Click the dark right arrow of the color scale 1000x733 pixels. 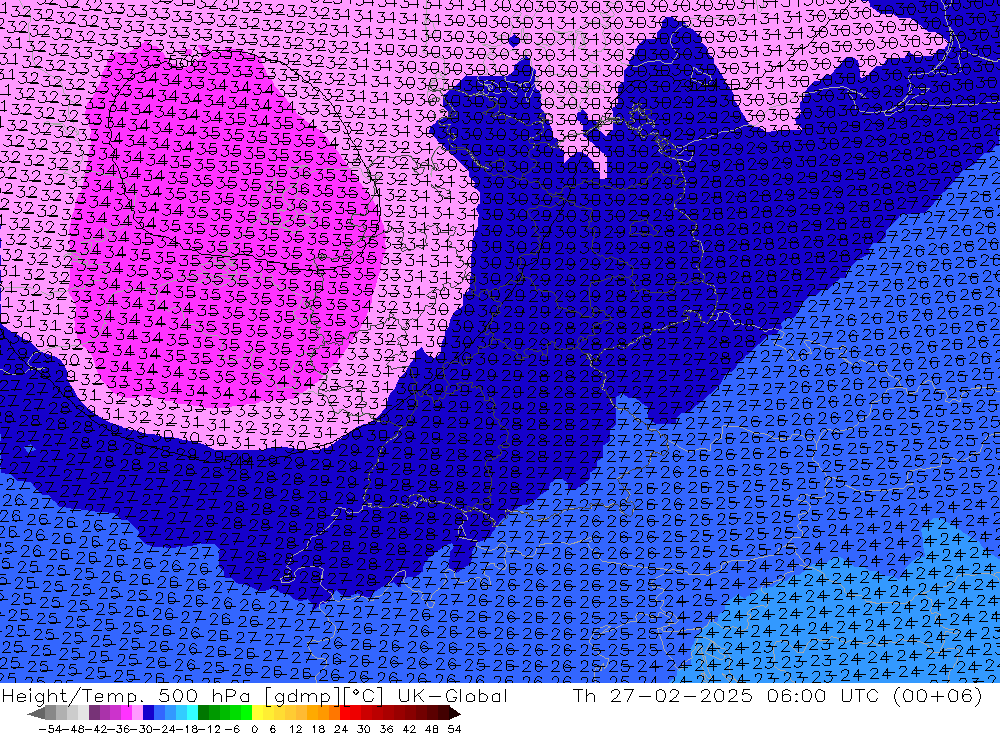click(x=454, y=713)
